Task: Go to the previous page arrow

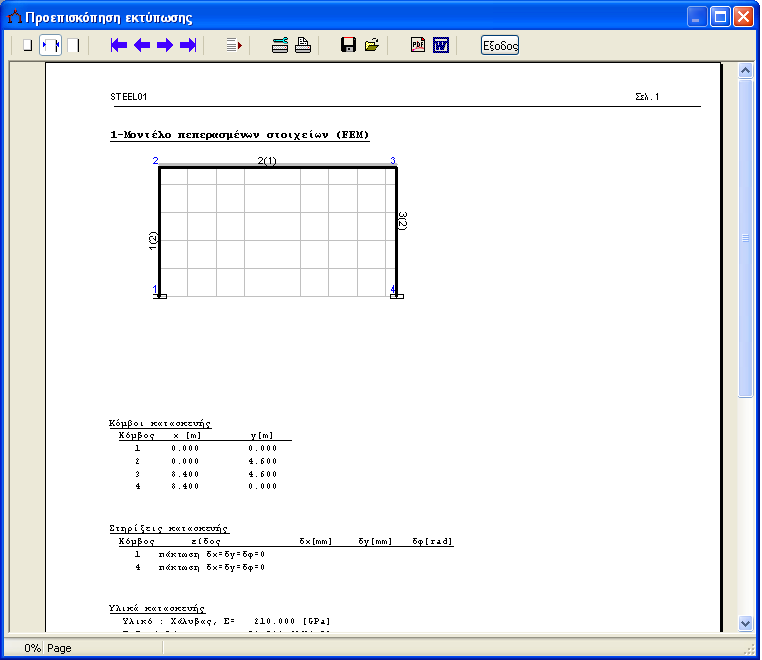Action: coord(142,46)
